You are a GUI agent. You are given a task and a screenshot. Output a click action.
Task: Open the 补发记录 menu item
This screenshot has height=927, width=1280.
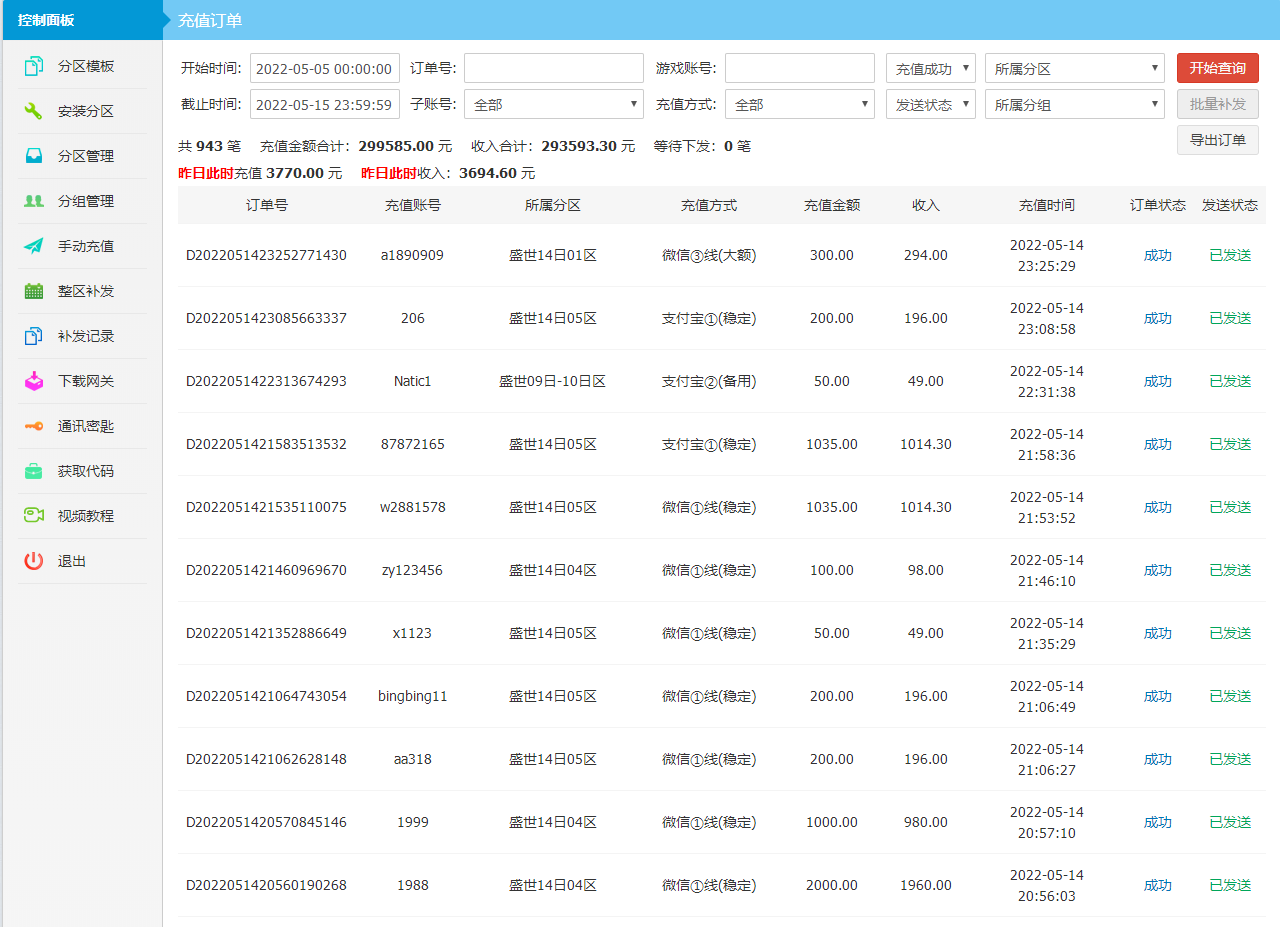[x=85, y=336]
